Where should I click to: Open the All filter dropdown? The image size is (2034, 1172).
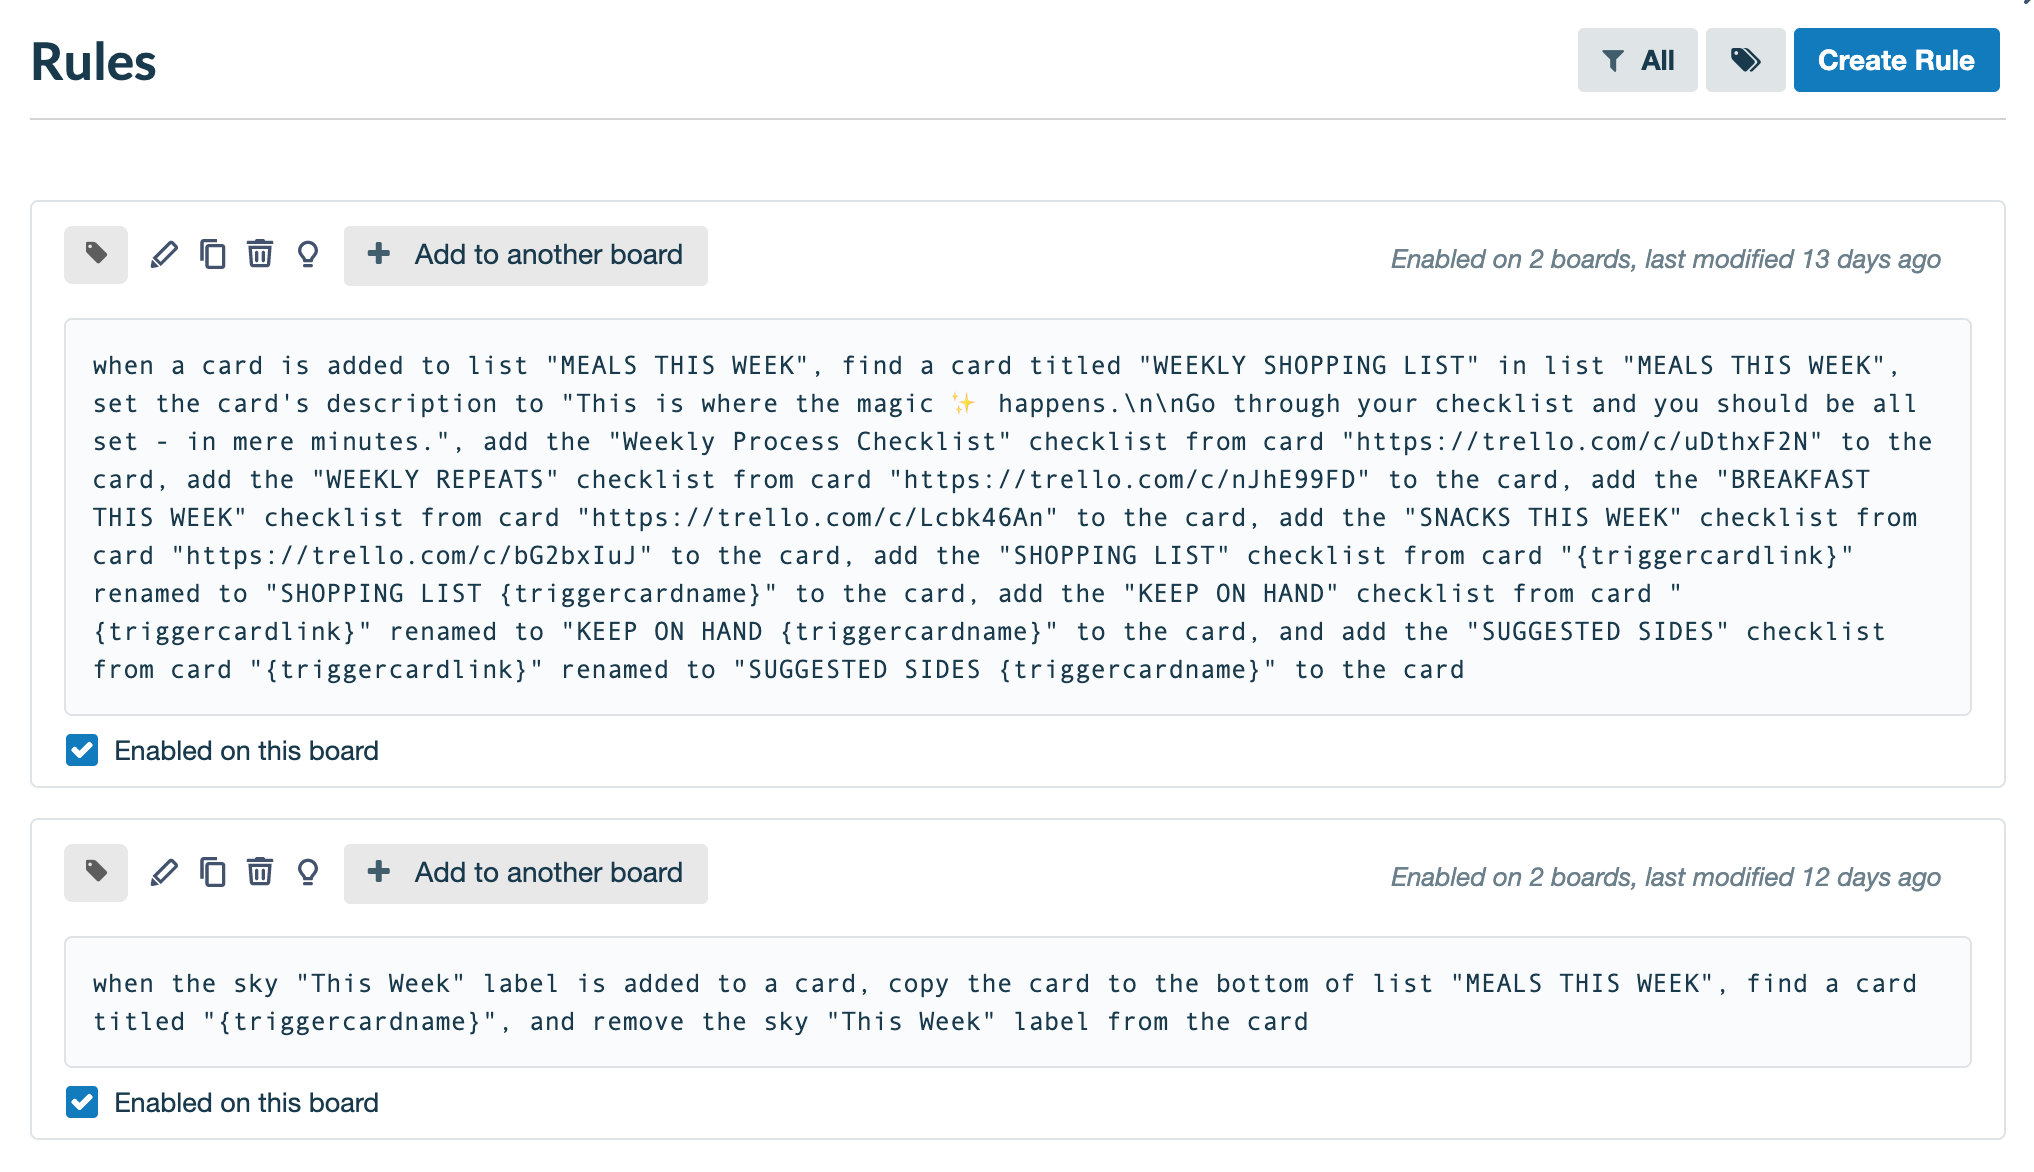point(1637,60)
